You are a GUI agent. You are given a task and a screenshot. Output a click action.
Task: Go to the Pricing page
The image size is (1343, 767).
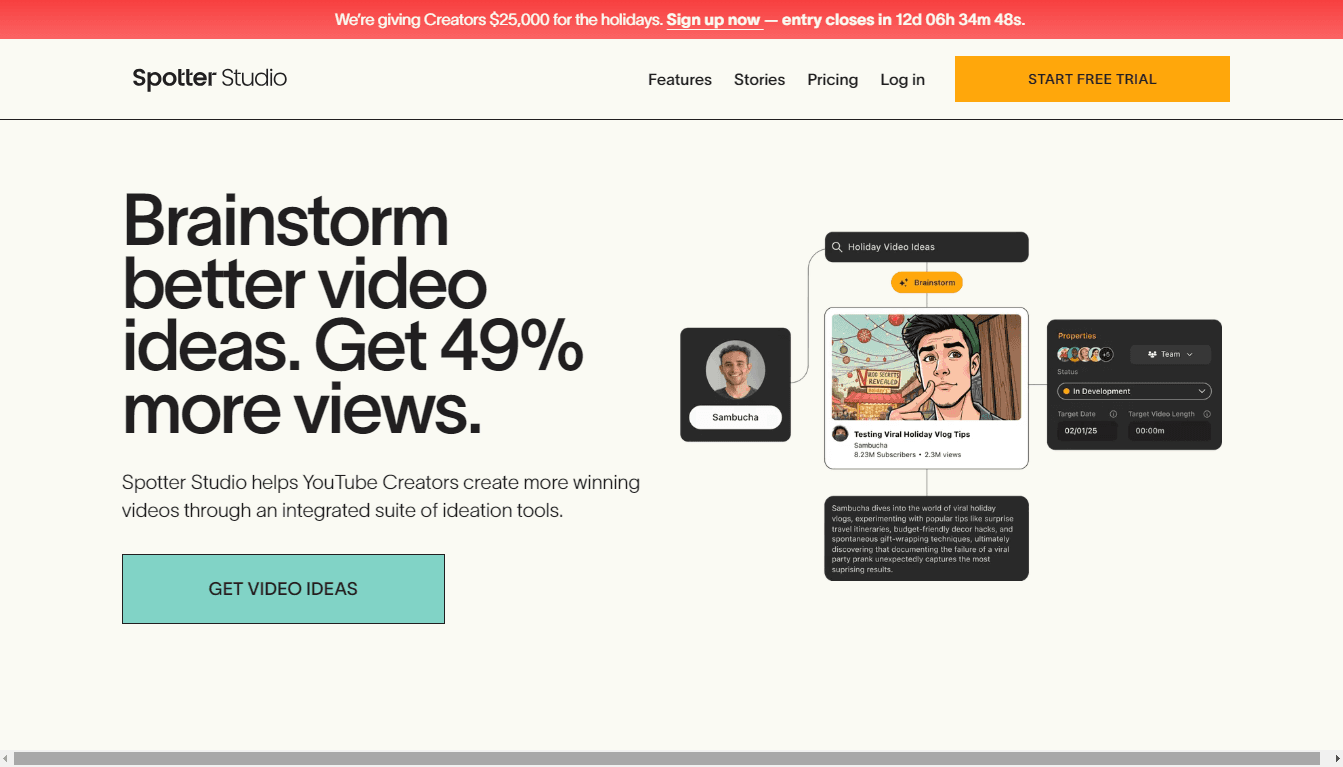pyautogui.click(x=832, y=79)
